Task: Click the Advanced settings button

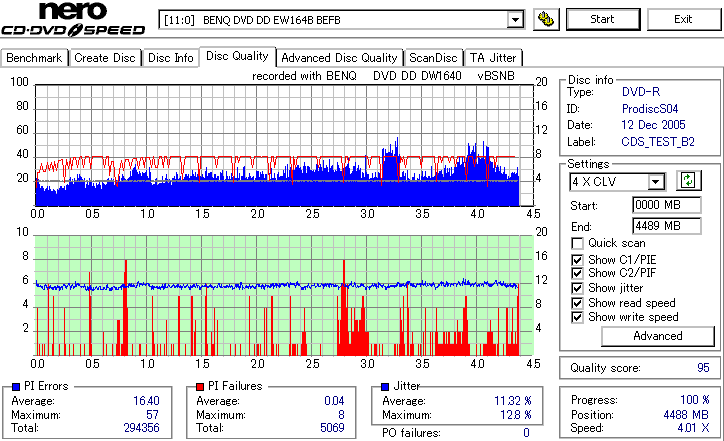Action: click(658, 336)
